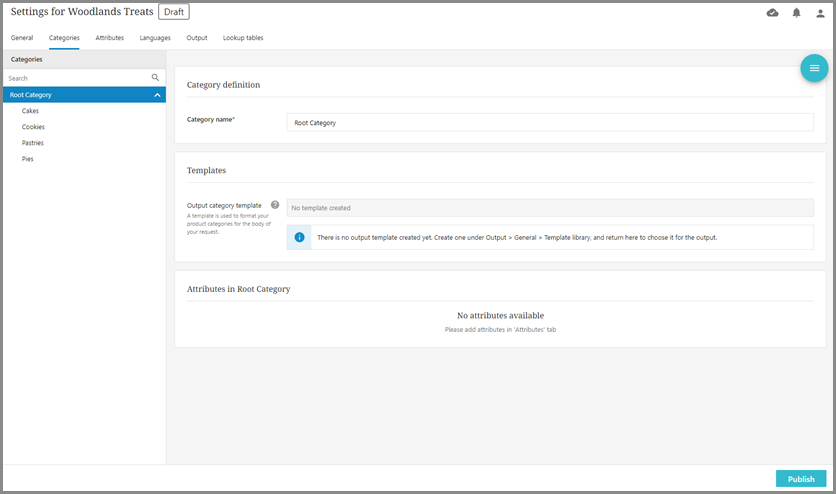The image size is (836, 494).
Task: Select the Output tab
Action: pyautogui.click(x=197, y=38)
